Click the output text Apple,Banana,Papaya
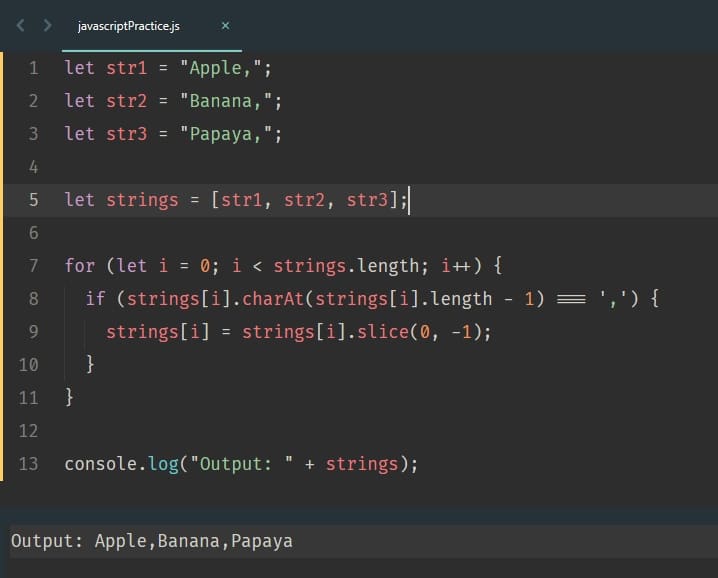Image resolution: width=718 pixels, height=578 pixels. click(x=194, y=542)
